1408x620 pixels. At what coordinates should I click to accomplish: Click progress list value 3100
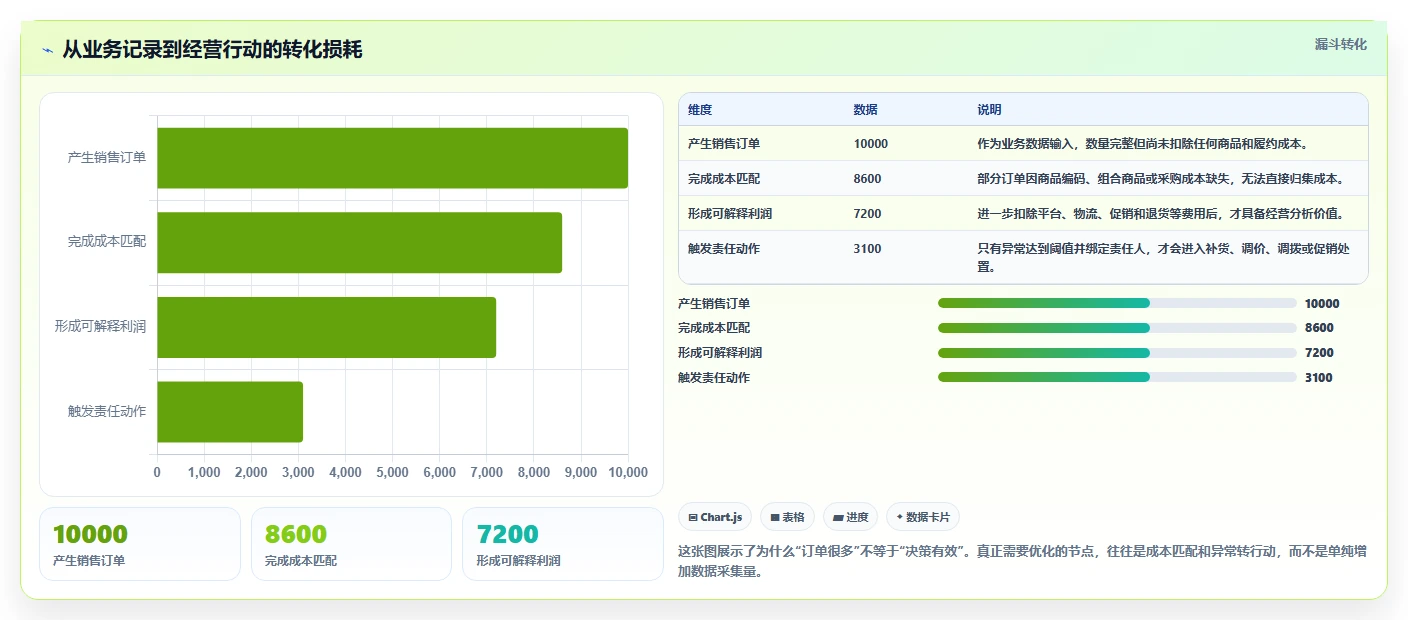(x=1319, y=378)
